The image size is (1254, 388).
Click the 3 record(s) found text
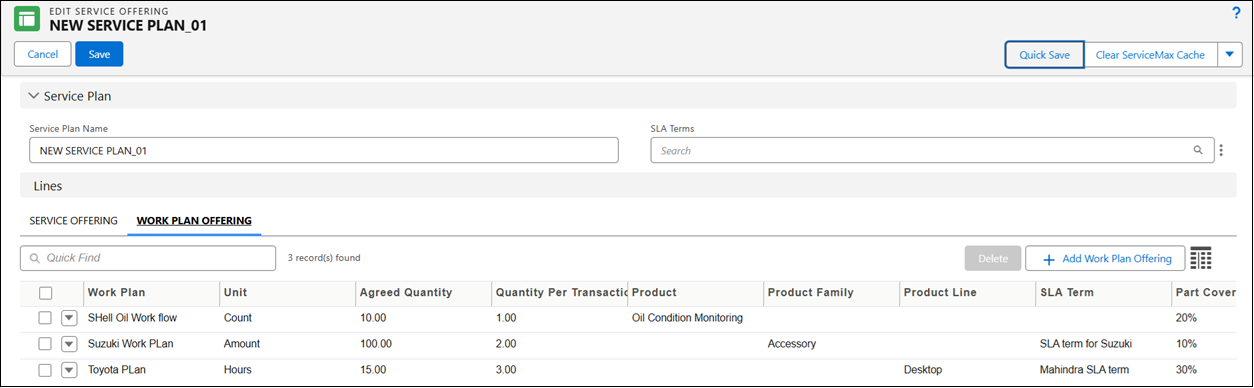324,258
